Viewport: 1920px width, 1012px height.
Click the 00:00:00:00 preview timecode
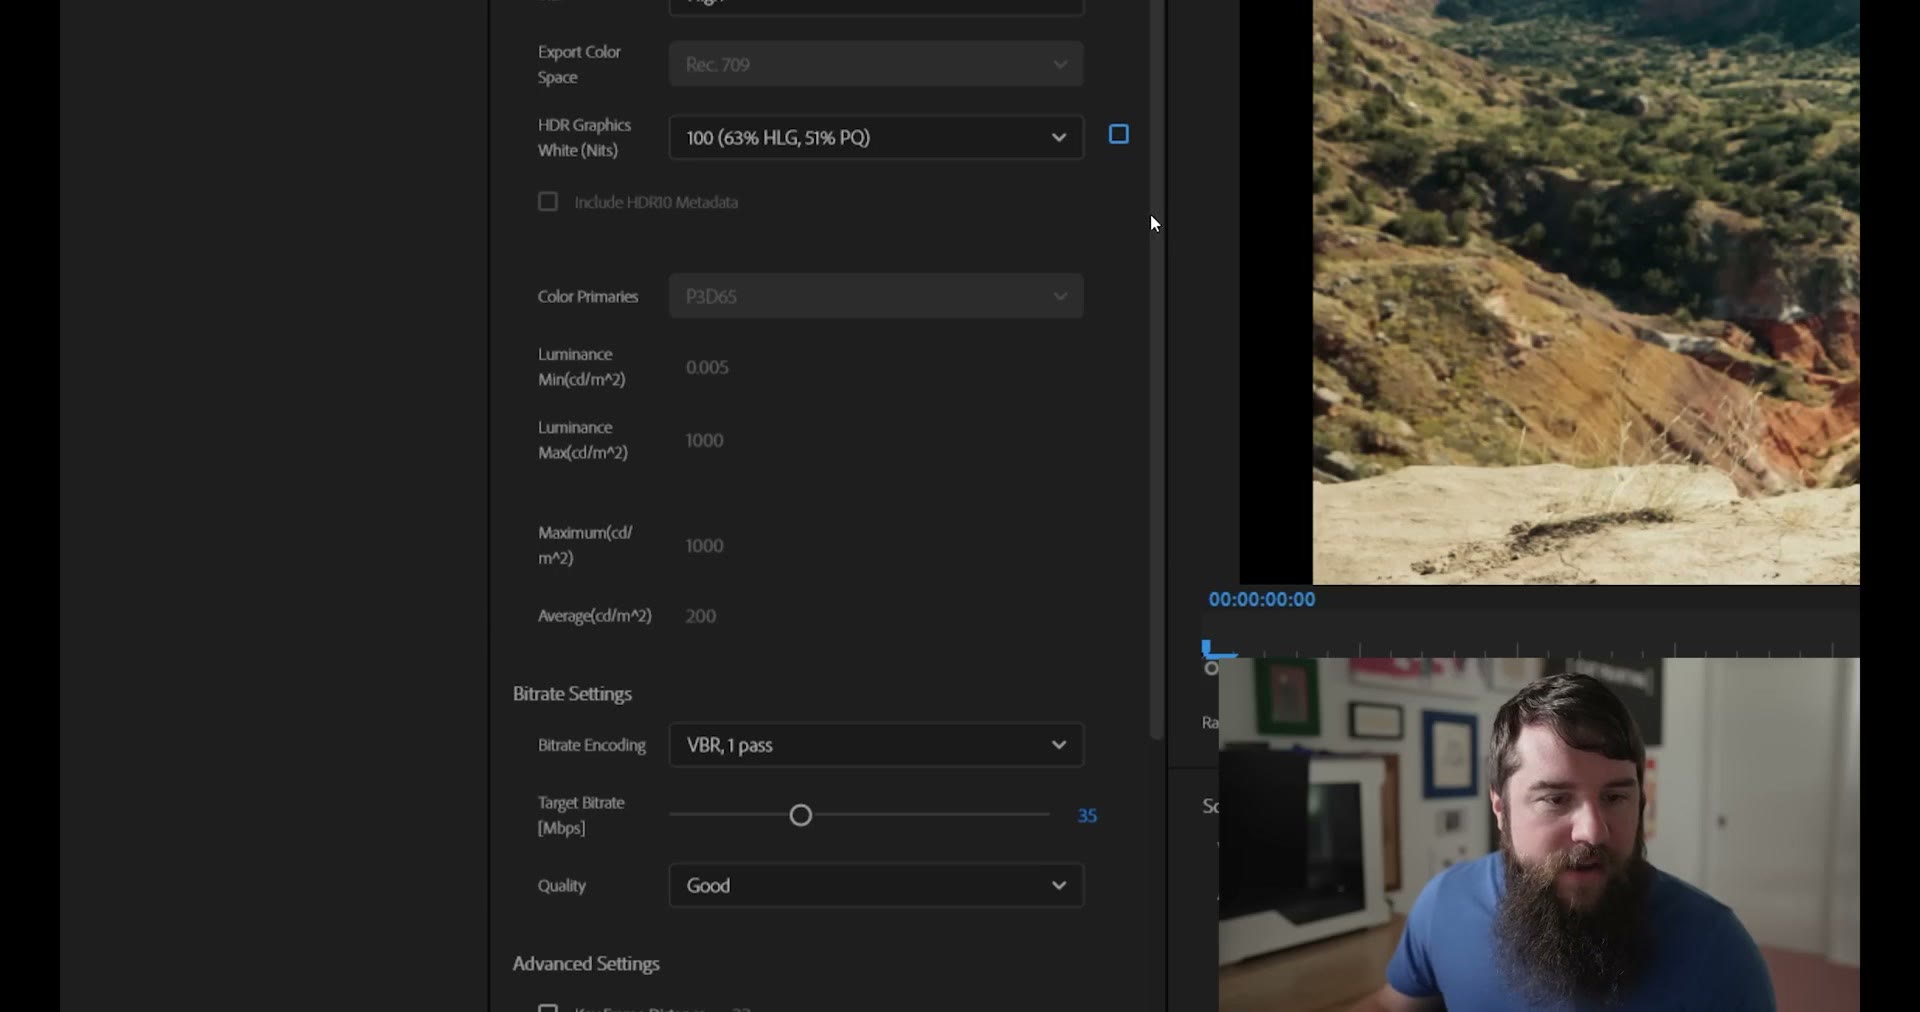1262,599
